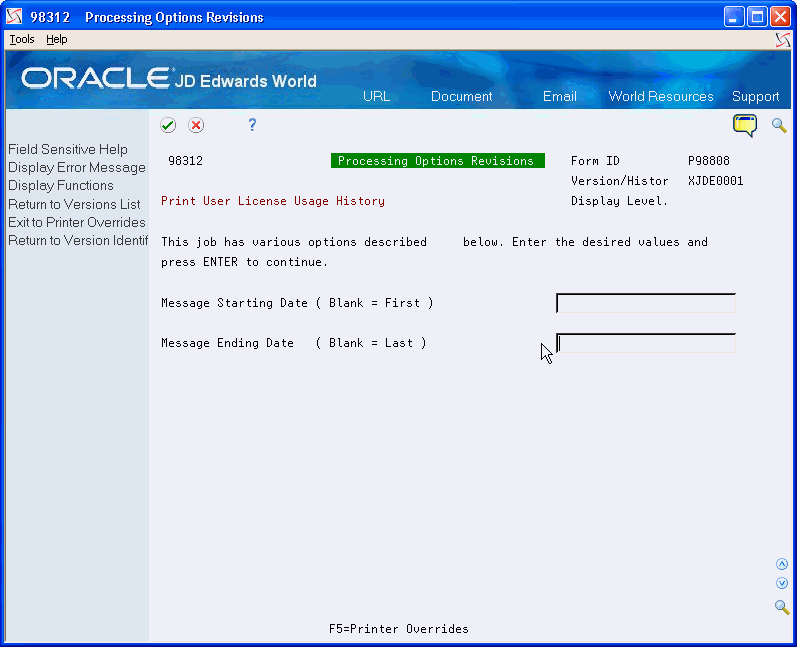
Task: Close the Processing Options Revisions window
Action: tap(781, 17)
